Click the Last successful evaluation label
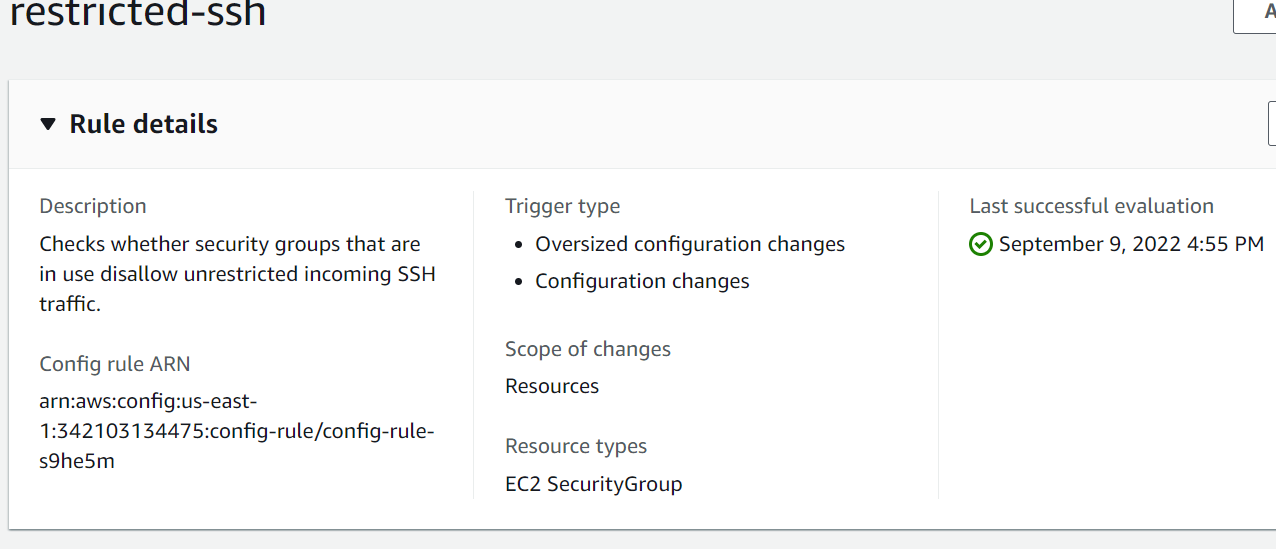Screen dimensions: 1276x549 1091,206
